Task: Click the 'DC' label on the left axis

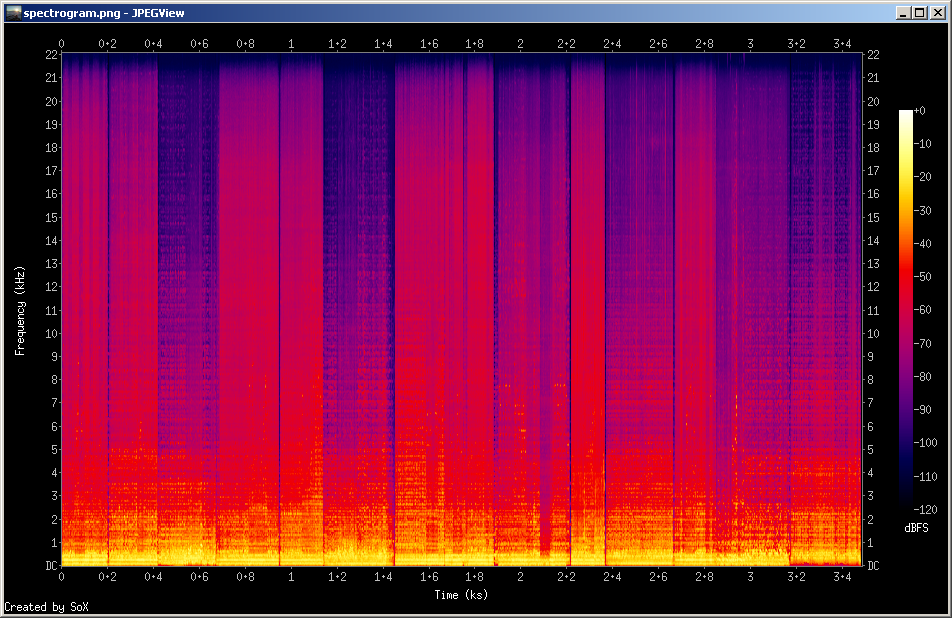Action: click(51, 566)
